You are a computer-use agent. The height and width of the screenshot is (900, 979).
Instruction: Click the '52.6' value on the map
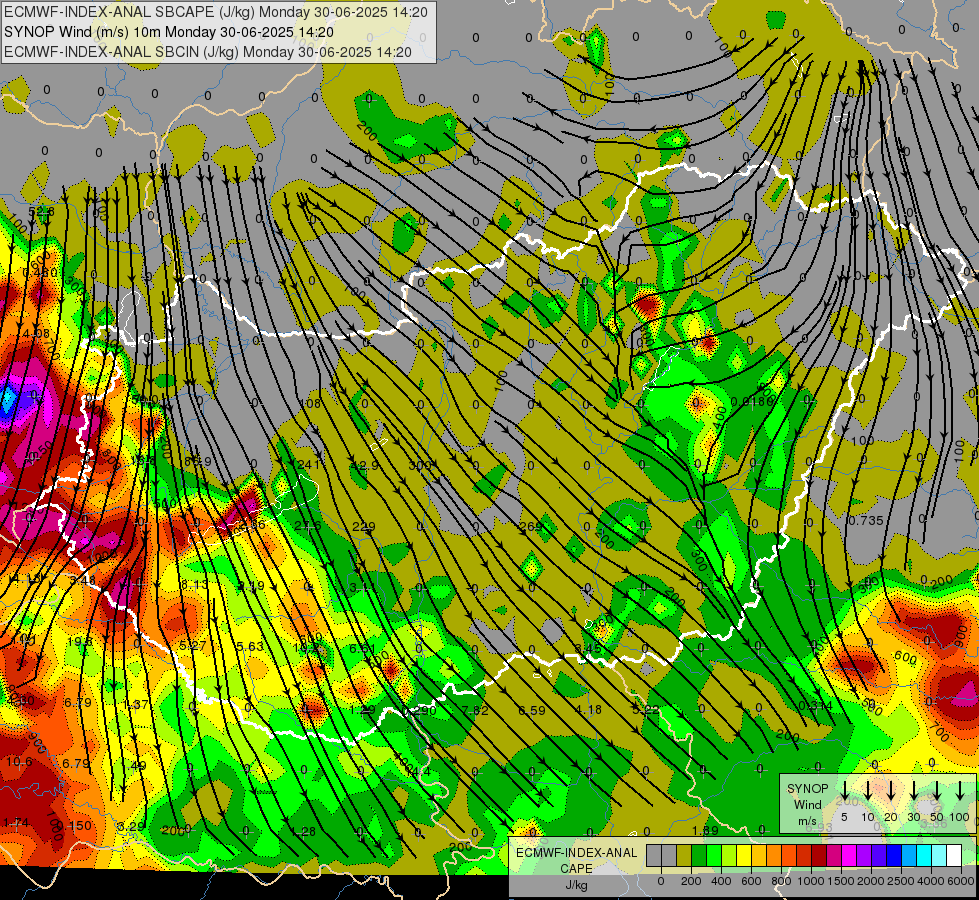point(41,212)
